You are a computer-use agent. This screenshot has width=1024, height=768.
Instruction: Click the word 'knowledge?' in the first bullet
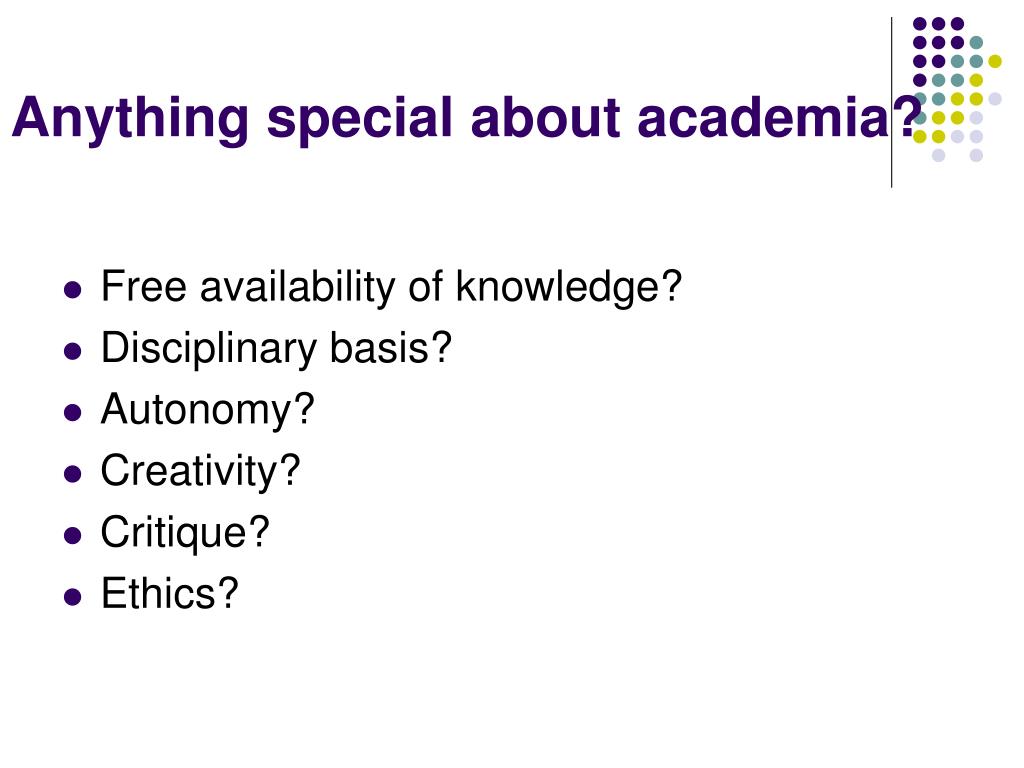coord(569,287)
